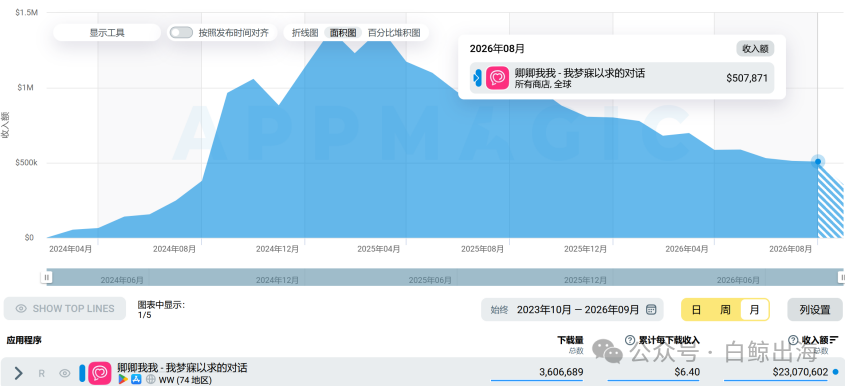Click Google Play store icon in row

[123, 380]
